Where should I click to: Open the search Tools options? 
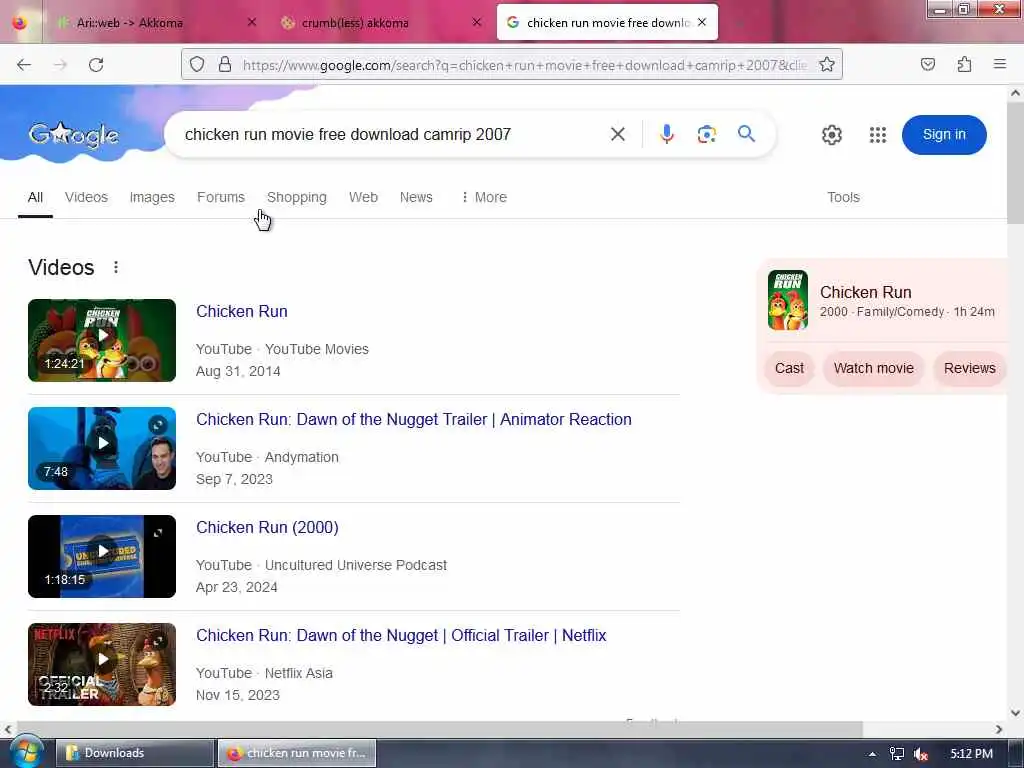tap(843, 197)
